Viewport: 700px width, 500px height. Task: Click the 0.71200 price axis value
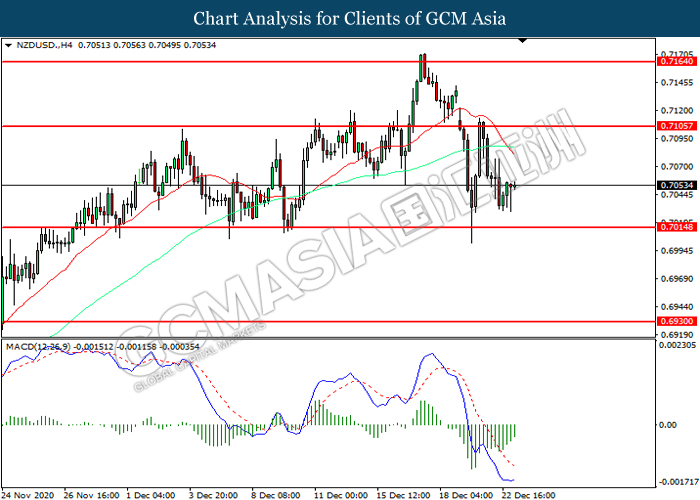(677, 111)
